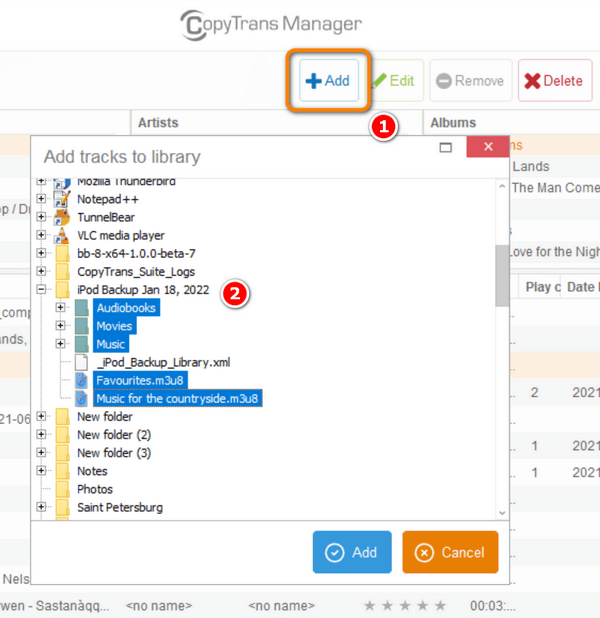Expand the New folder (2) node

pyautogui.click(x=41, y=434)
